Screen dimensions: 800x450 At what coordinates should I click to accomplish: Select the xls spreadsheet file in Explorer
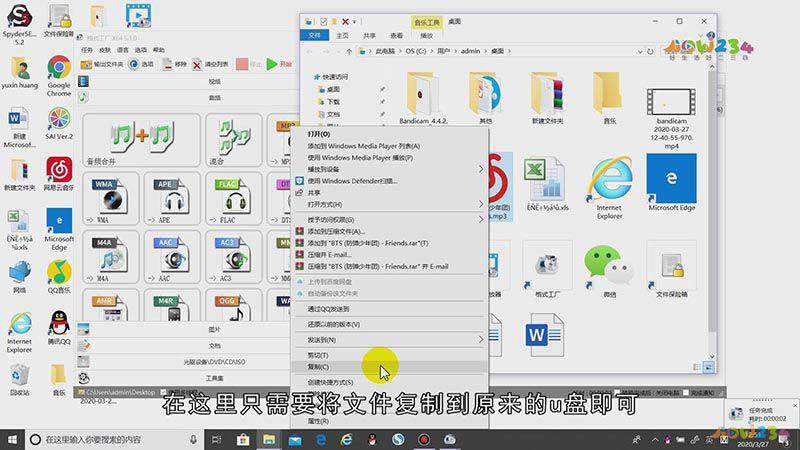coord(547,185)
